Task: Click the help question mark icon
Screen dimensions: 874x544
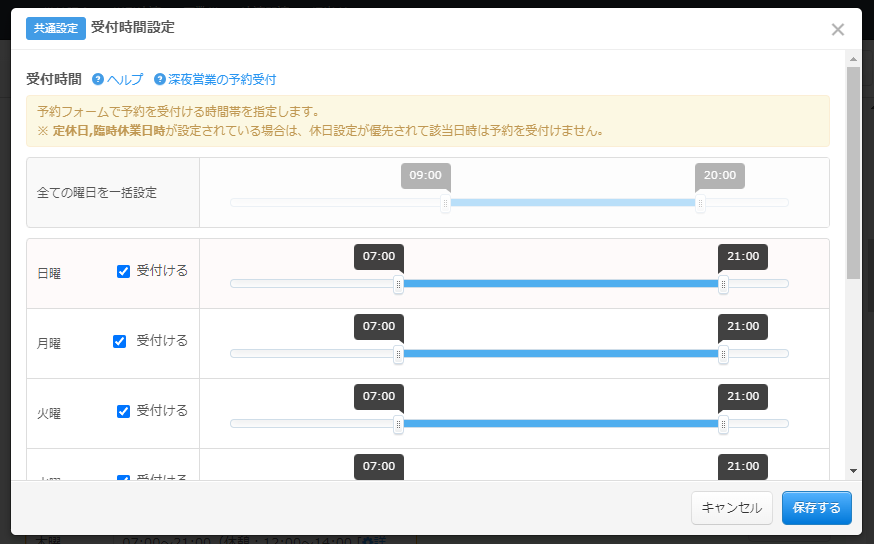Action: click(98, 79)
